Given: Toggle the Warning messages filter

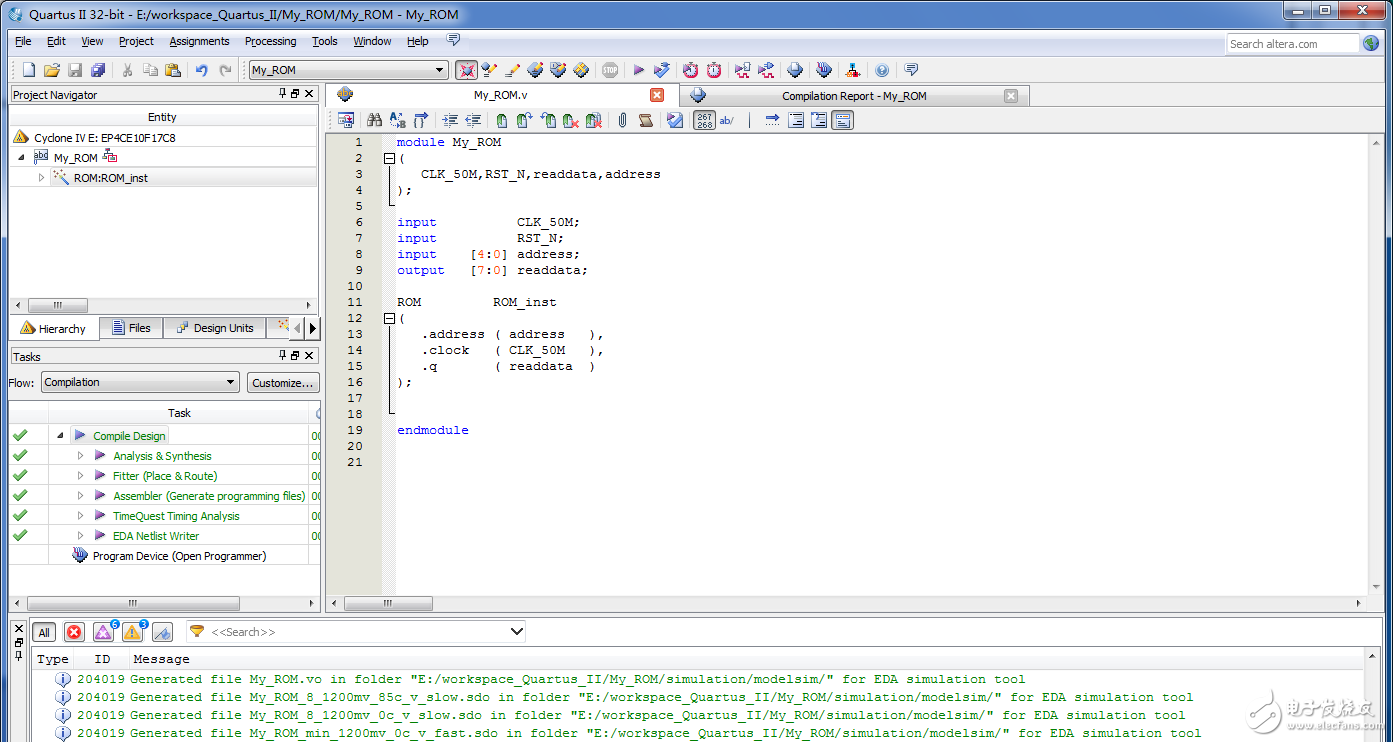Looking at the screenshot, I should tap(132, 632).
